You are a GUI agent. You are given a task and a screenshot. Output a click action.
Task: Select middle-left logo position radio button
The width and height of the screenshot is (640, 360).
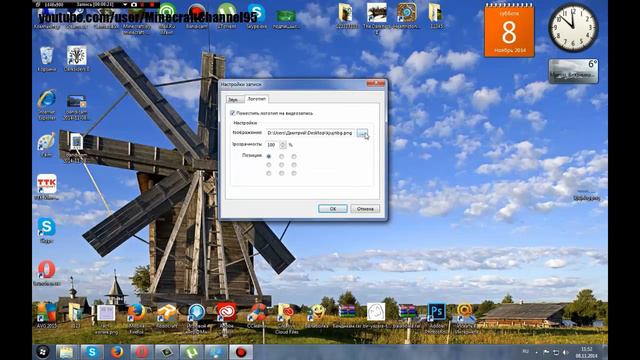(269, 165)
